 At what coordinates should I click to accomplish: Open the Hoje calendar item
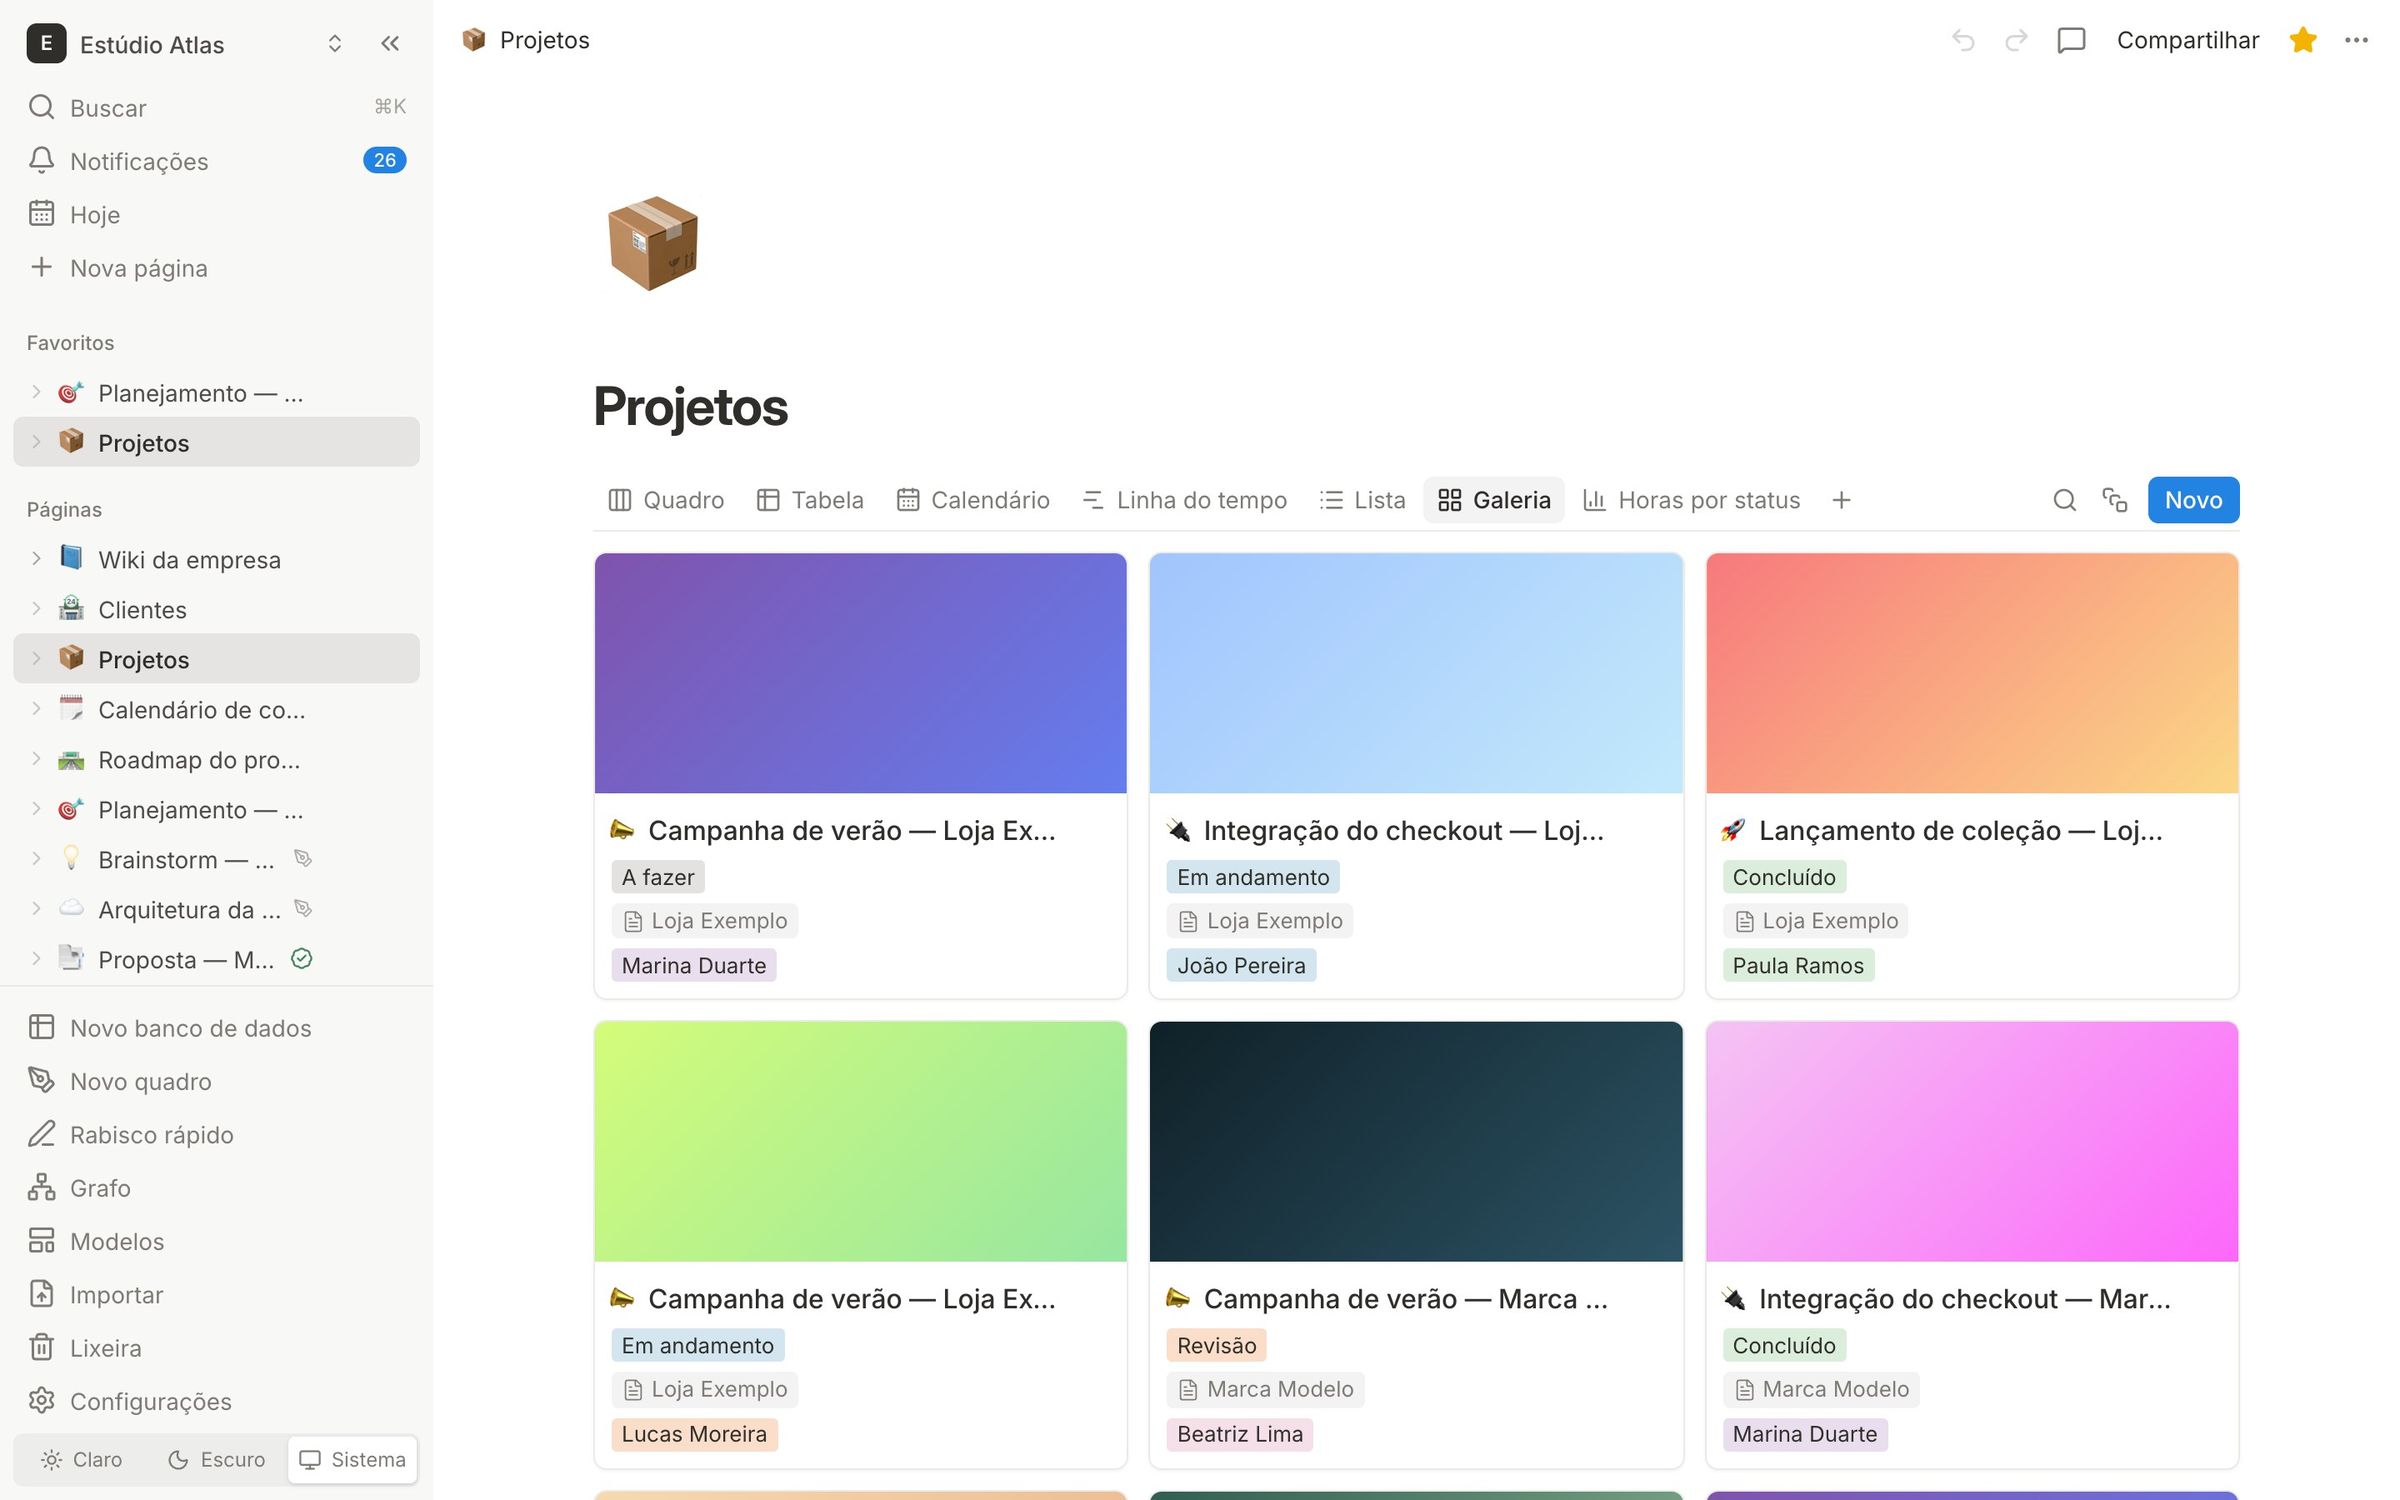pos(216,214)
